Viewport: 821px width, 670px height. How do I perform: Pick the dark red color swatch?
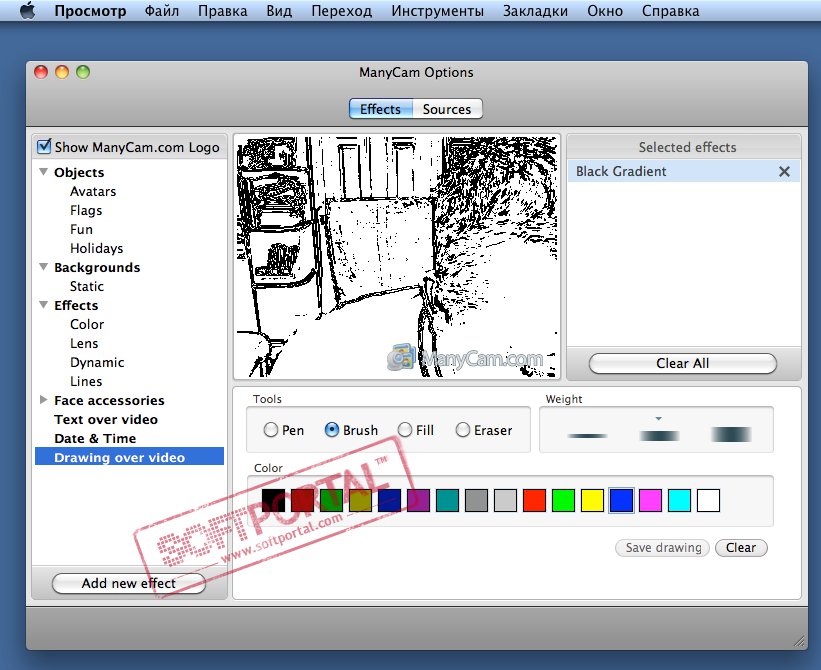pos(302,500)
